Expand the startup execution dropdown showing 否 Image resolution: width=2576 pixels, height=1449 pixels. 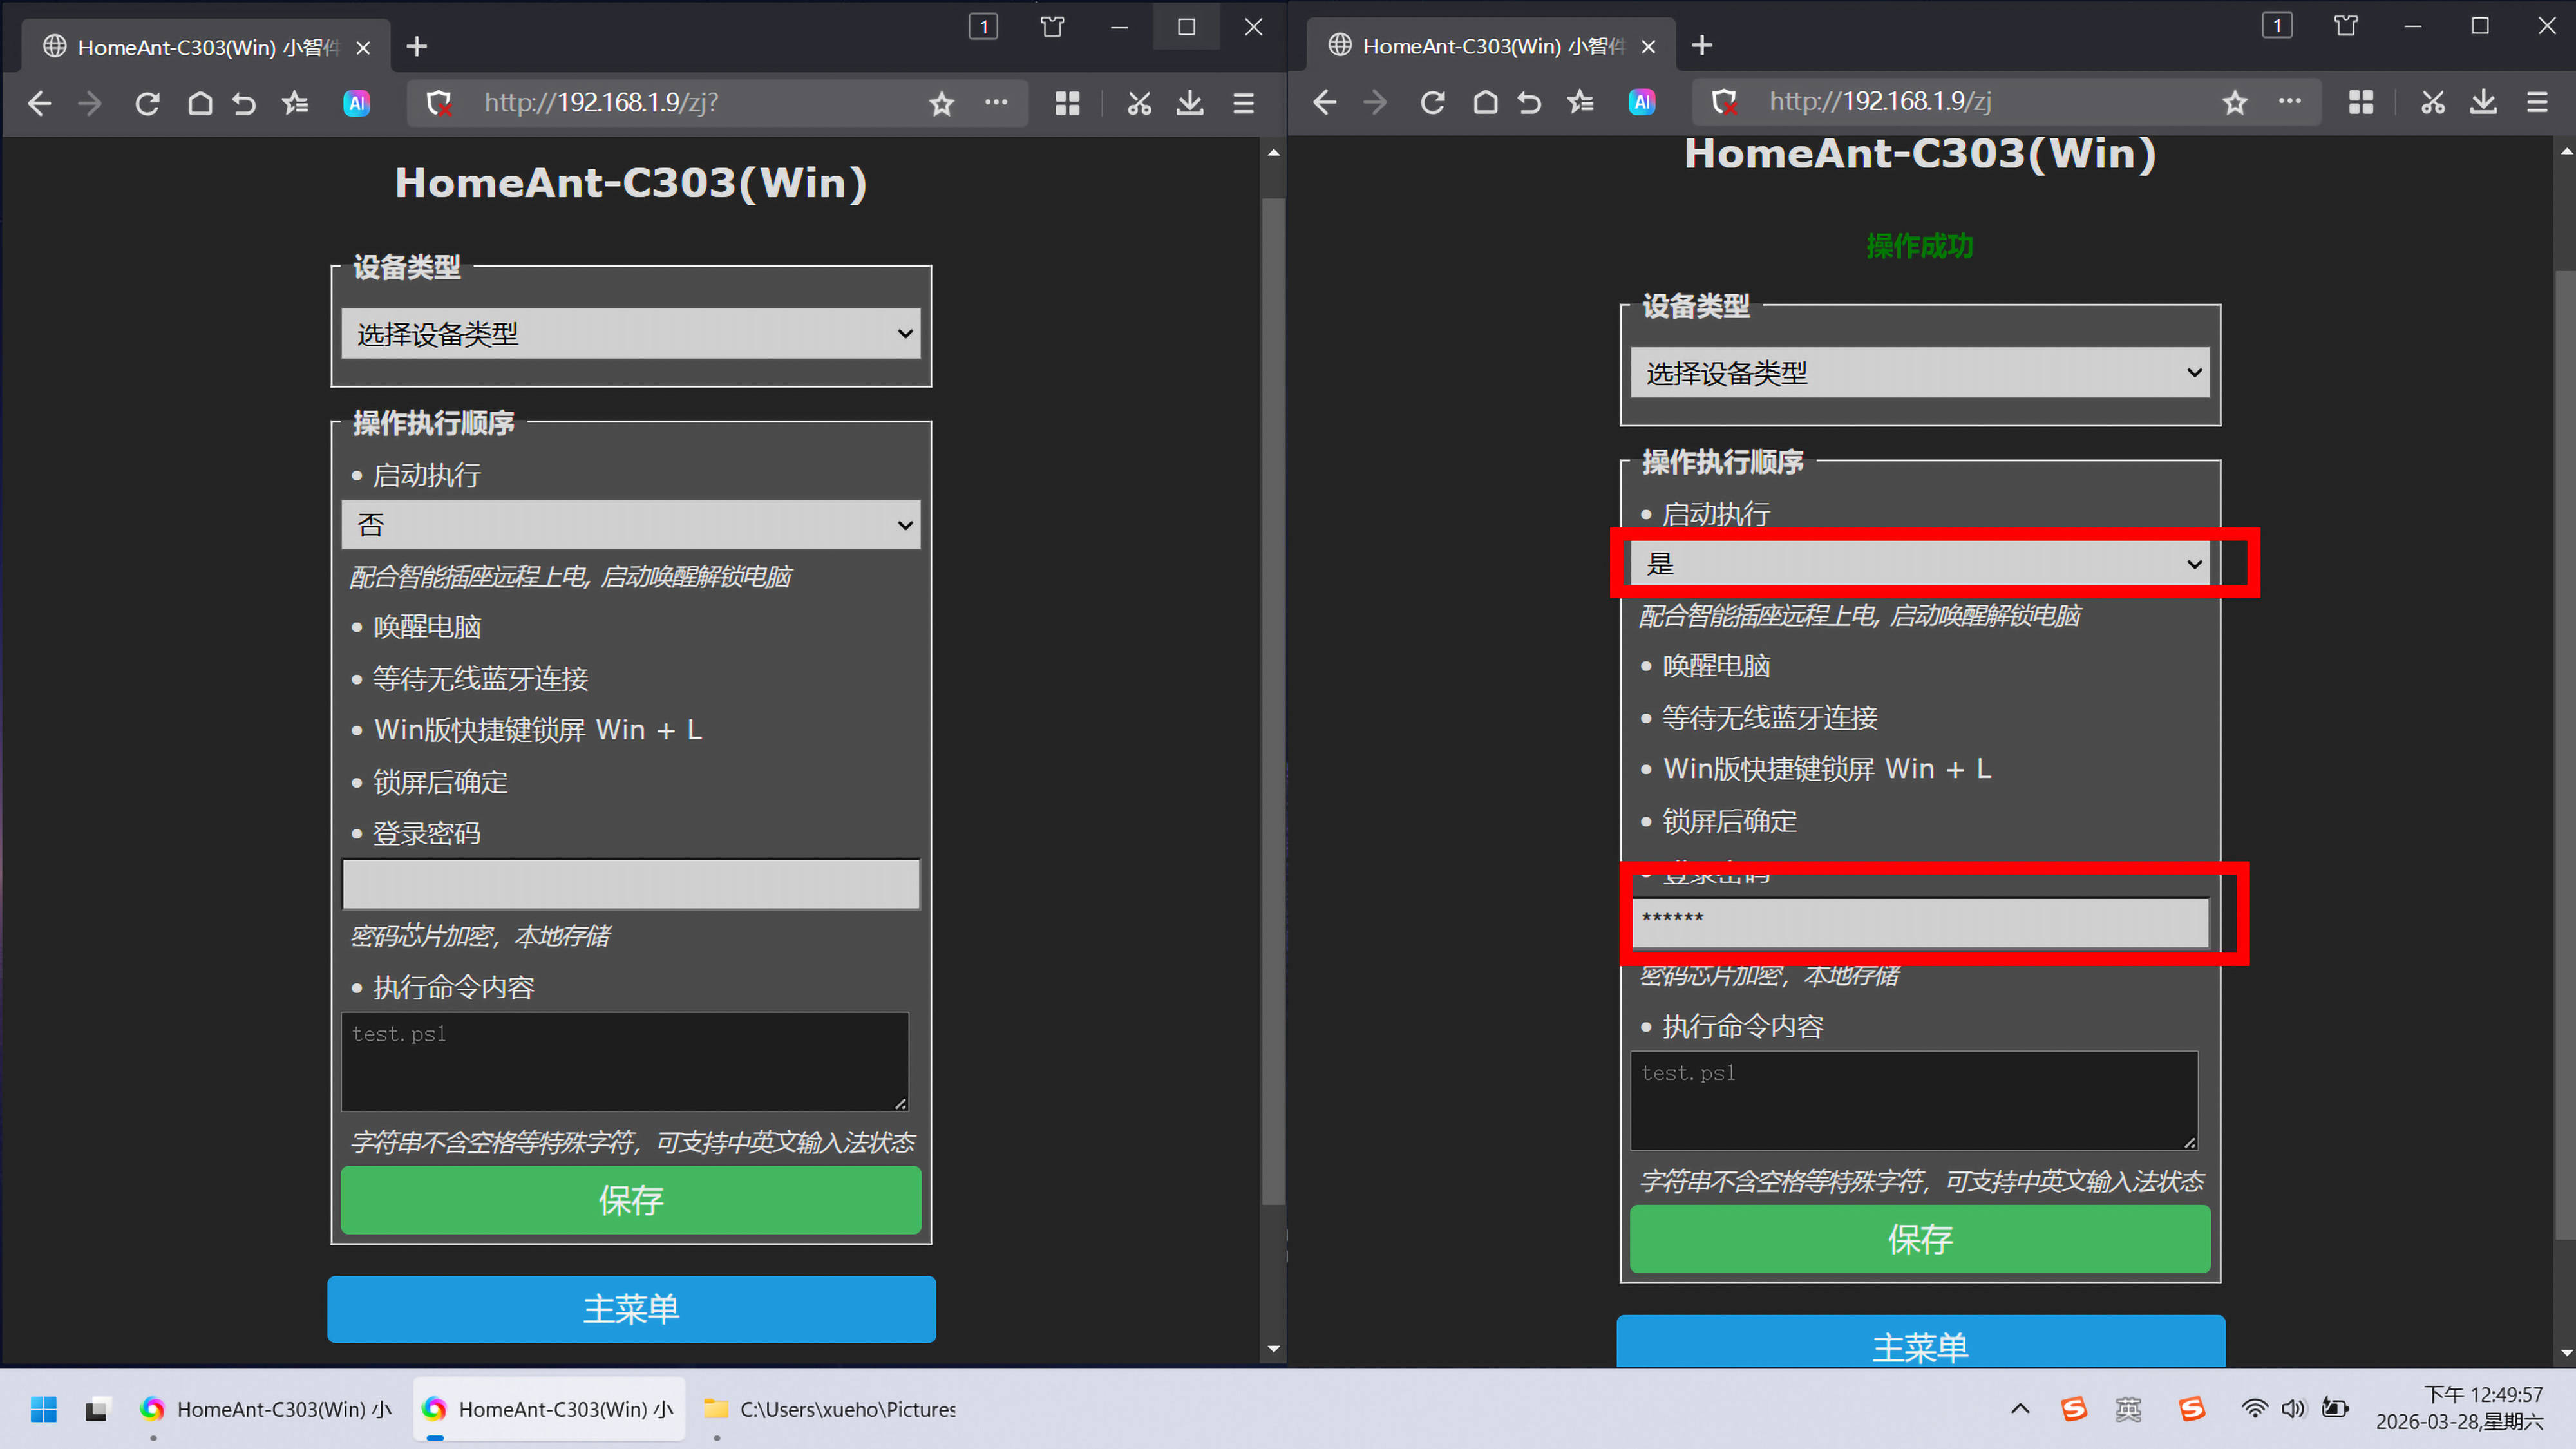click(630, 525)
